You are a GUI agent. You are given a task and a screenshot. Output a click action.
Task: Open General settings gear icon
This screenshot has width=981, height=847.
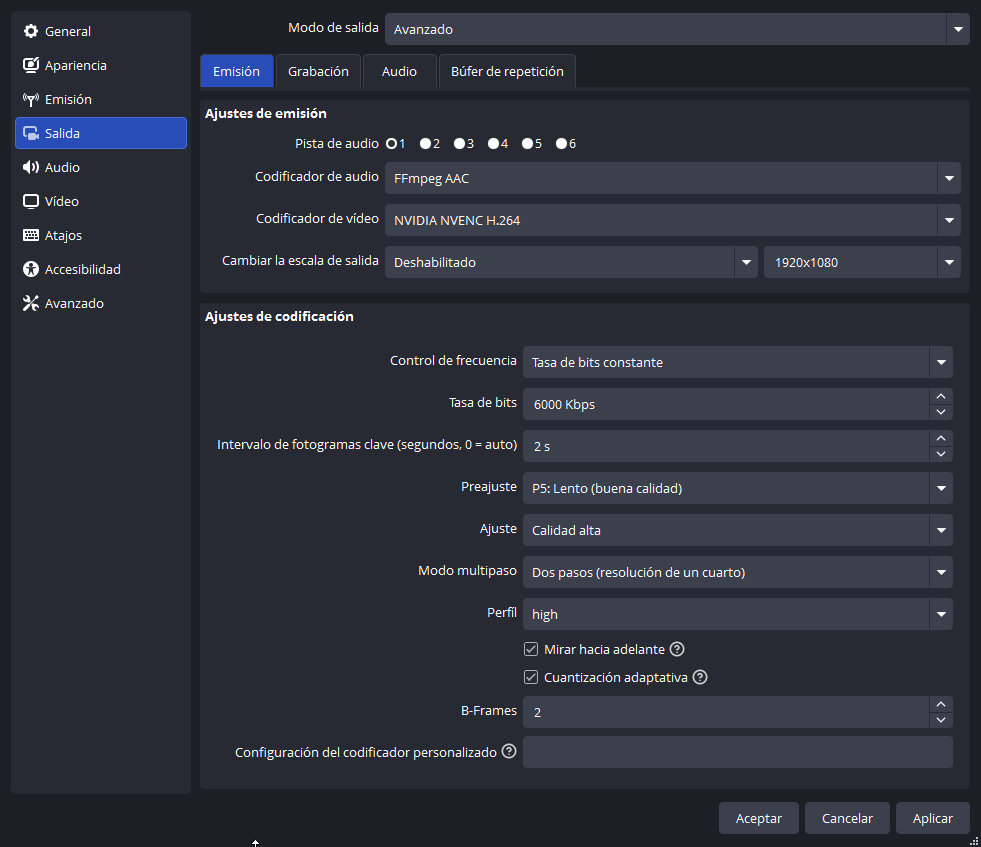coord(31,31)
